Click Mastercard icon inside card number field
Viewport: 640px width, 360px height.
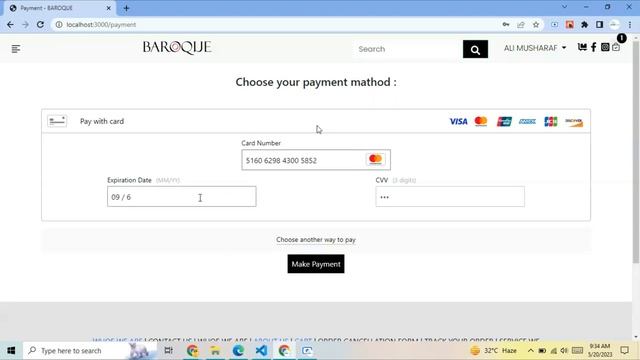[x=375, y=159]
